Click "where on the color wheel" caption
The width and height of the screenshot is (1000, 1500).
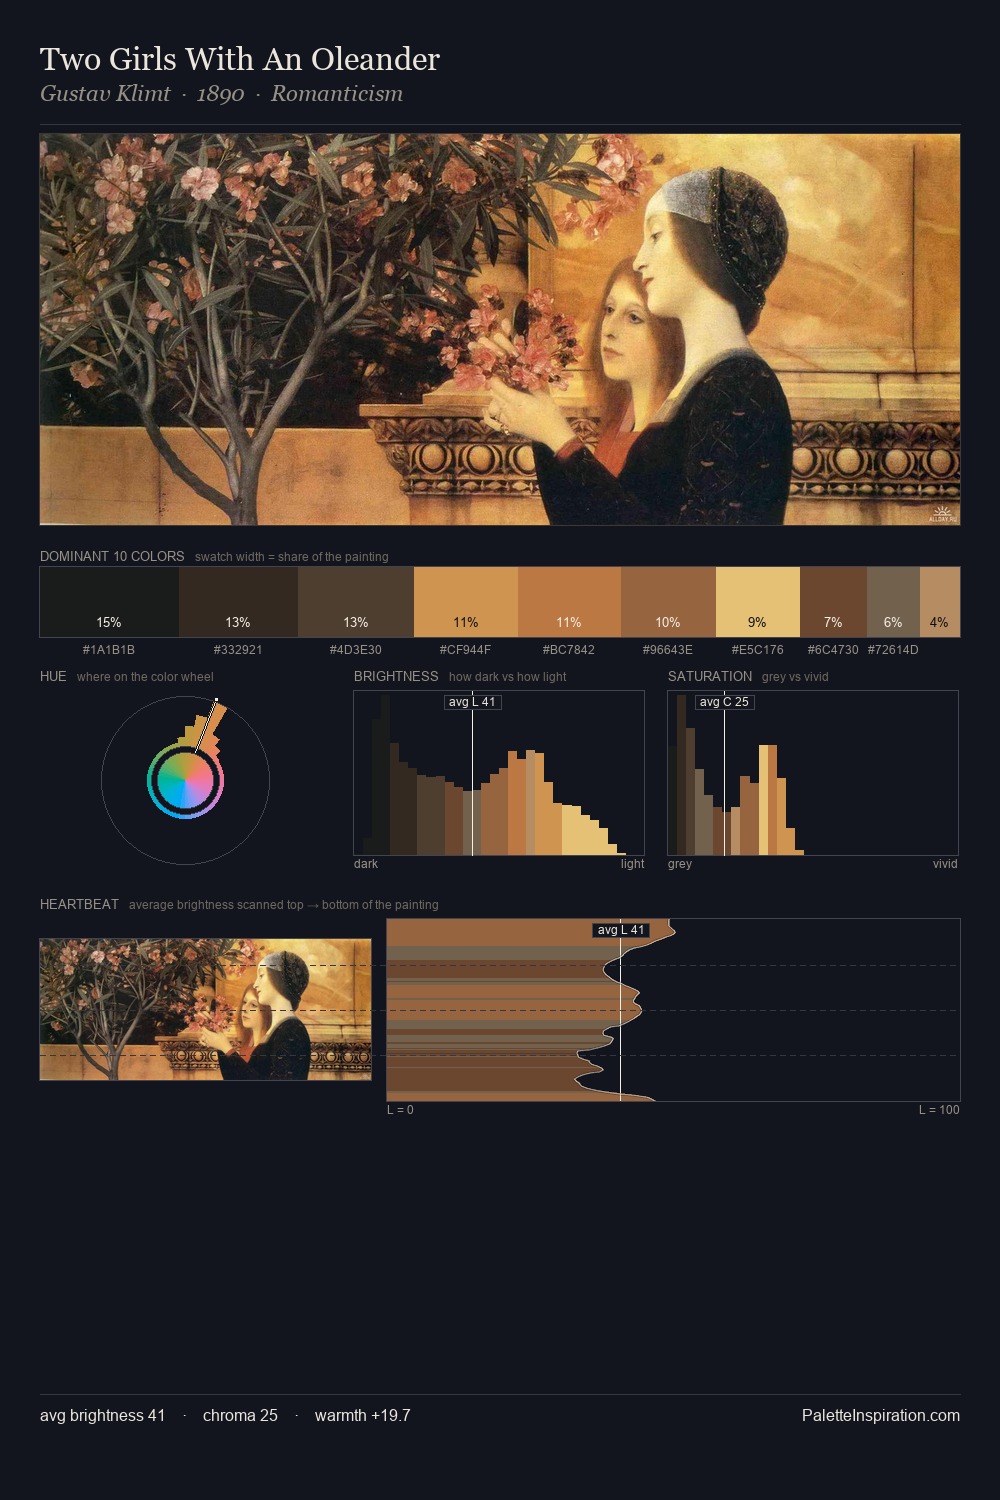[x=145, y=677]
